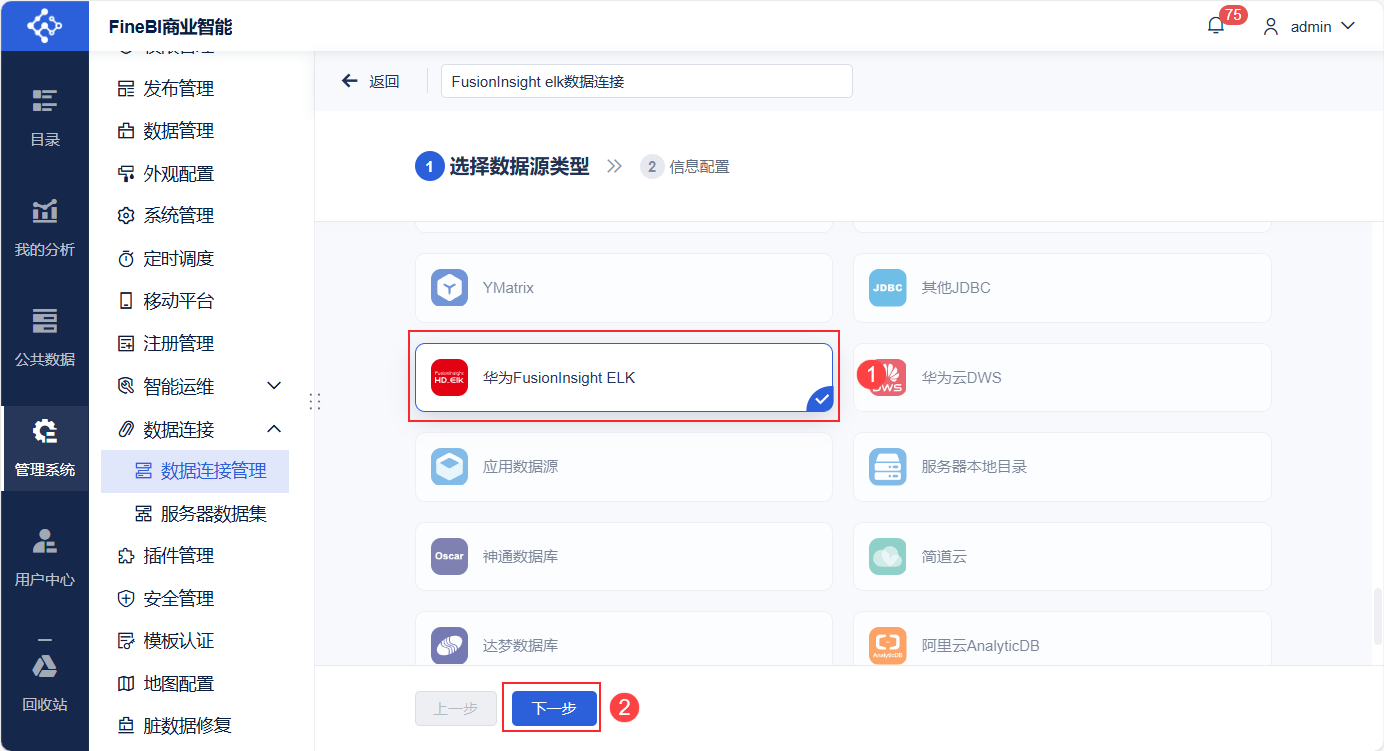Click the FineBI logo icon
The image size is (1384, 751).
point(44,25)
